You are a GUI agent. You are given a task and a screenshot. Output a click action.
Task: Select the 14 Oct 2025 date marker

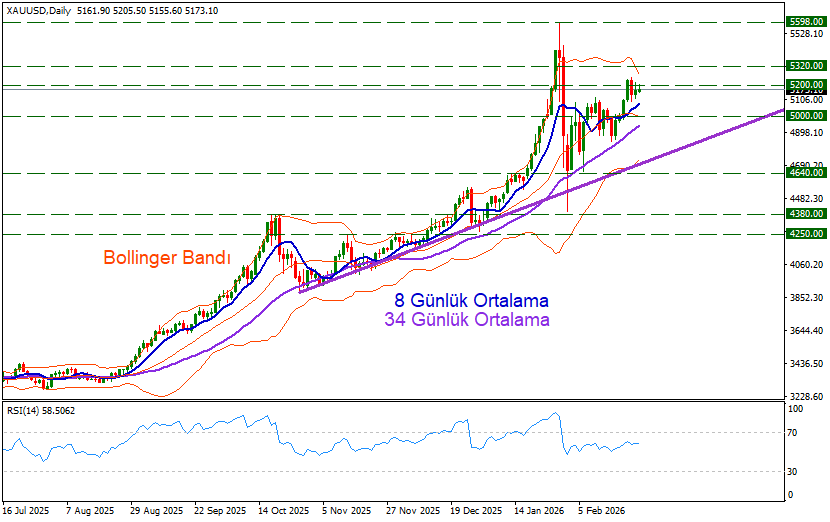coord(283,510)
